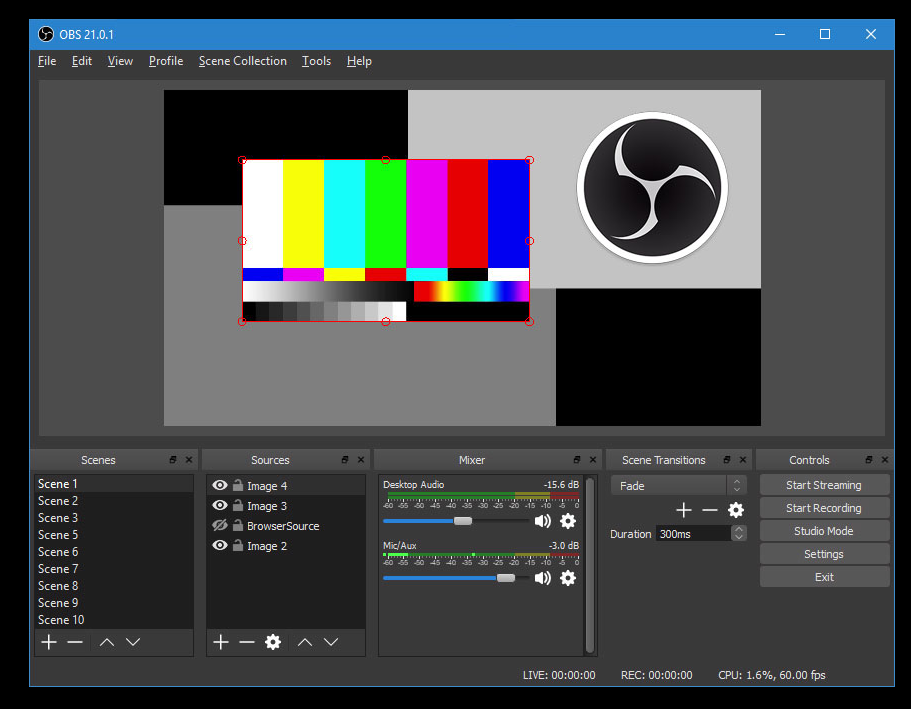The height and width of the screenshot is (709, 911).
Task: Add a new scene with plus icon
Action: click(x=48, y=642)
